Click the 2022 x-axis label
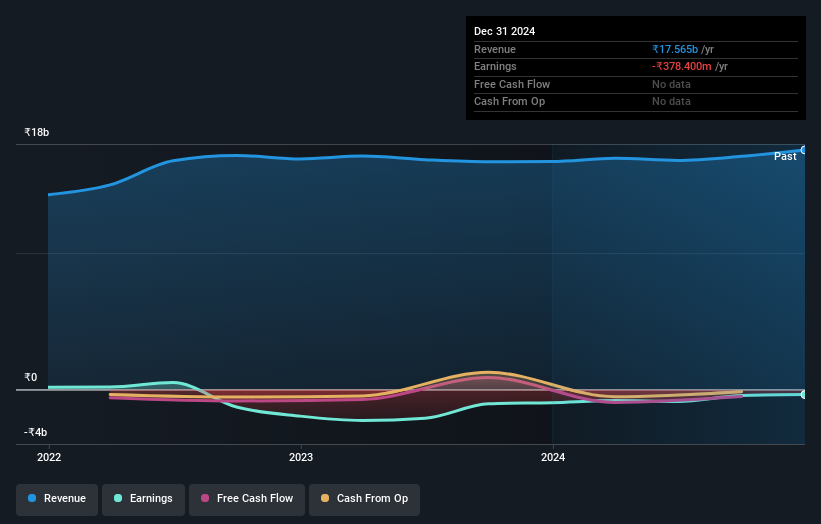The height and width of the screenshot is (524, 821). (49, 458)
